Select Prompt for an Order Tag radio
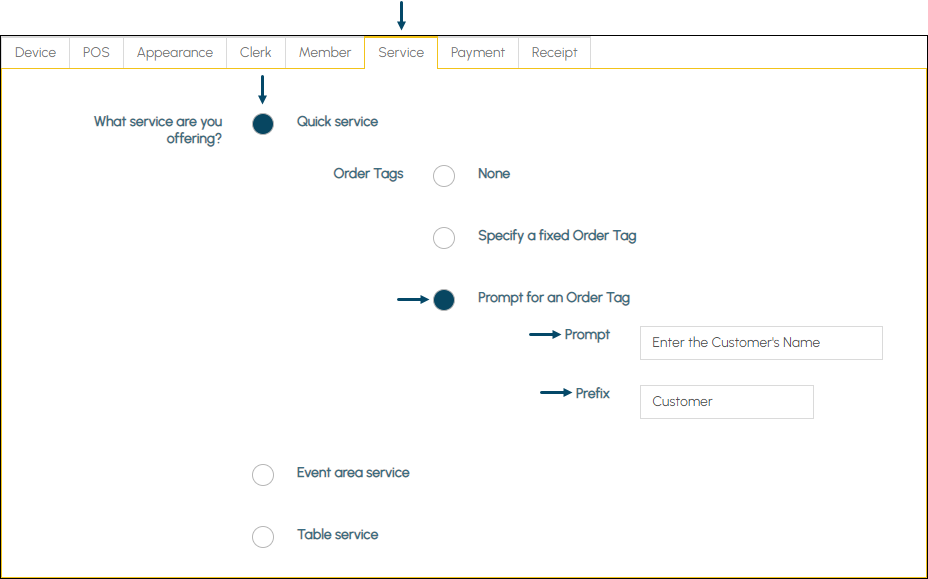 point(444,300)
